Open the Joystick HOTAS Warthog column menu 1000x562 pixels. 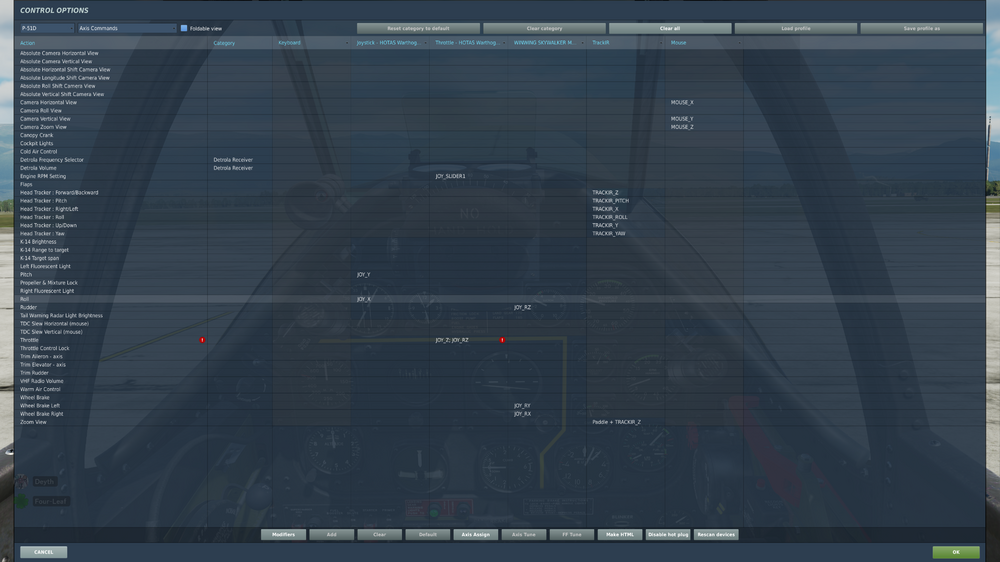click(425, 43)
